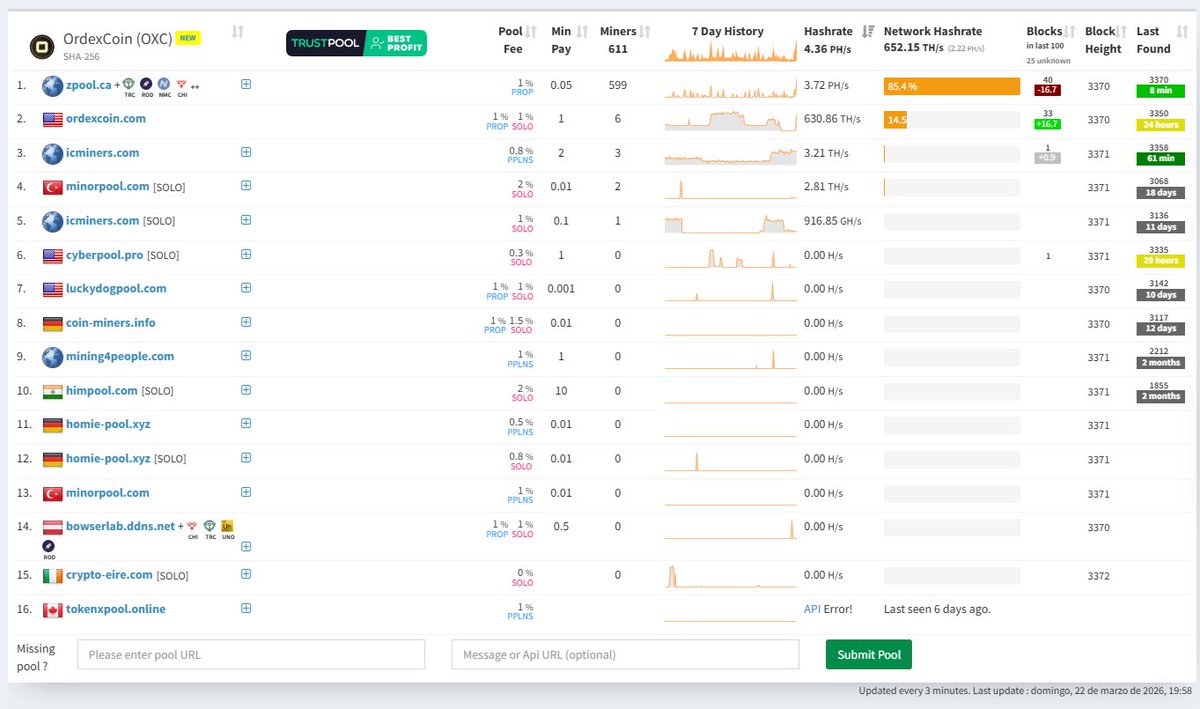Toggle sorting by Pool Fee column
Screen dimensions: 1200x709
pos(531,31)
